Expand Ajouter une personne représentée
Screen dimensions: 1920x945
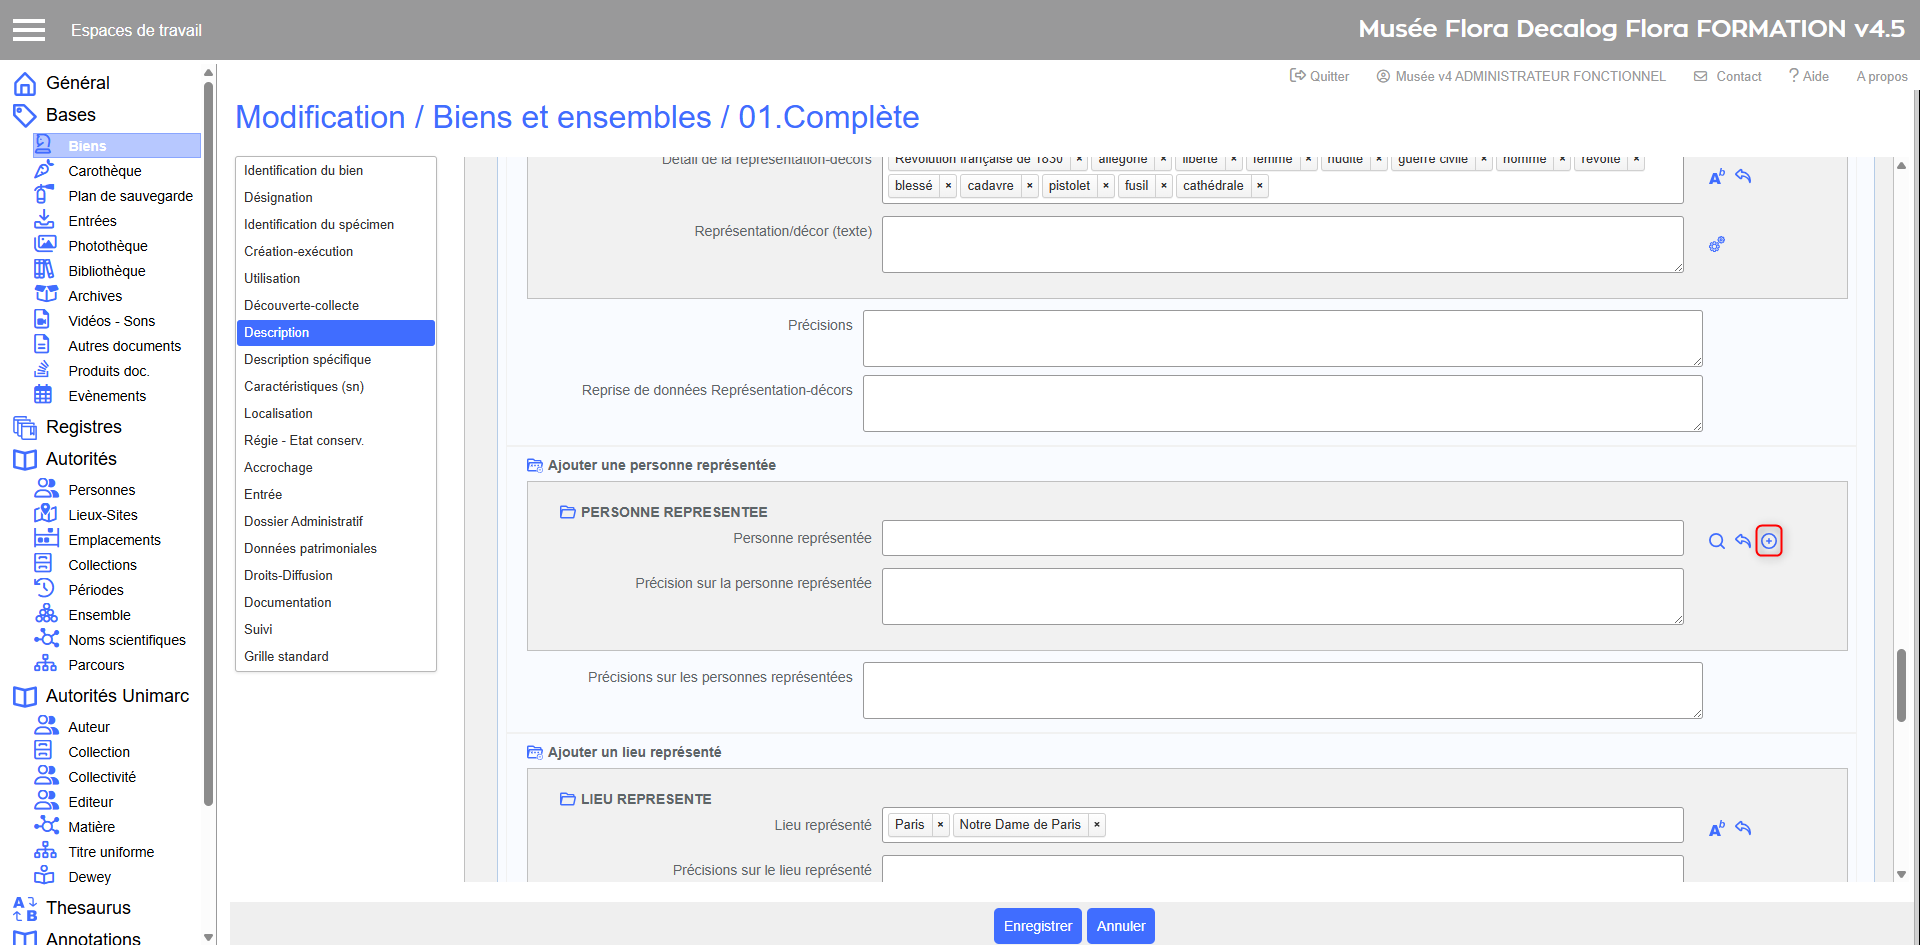tap(535, 465)
